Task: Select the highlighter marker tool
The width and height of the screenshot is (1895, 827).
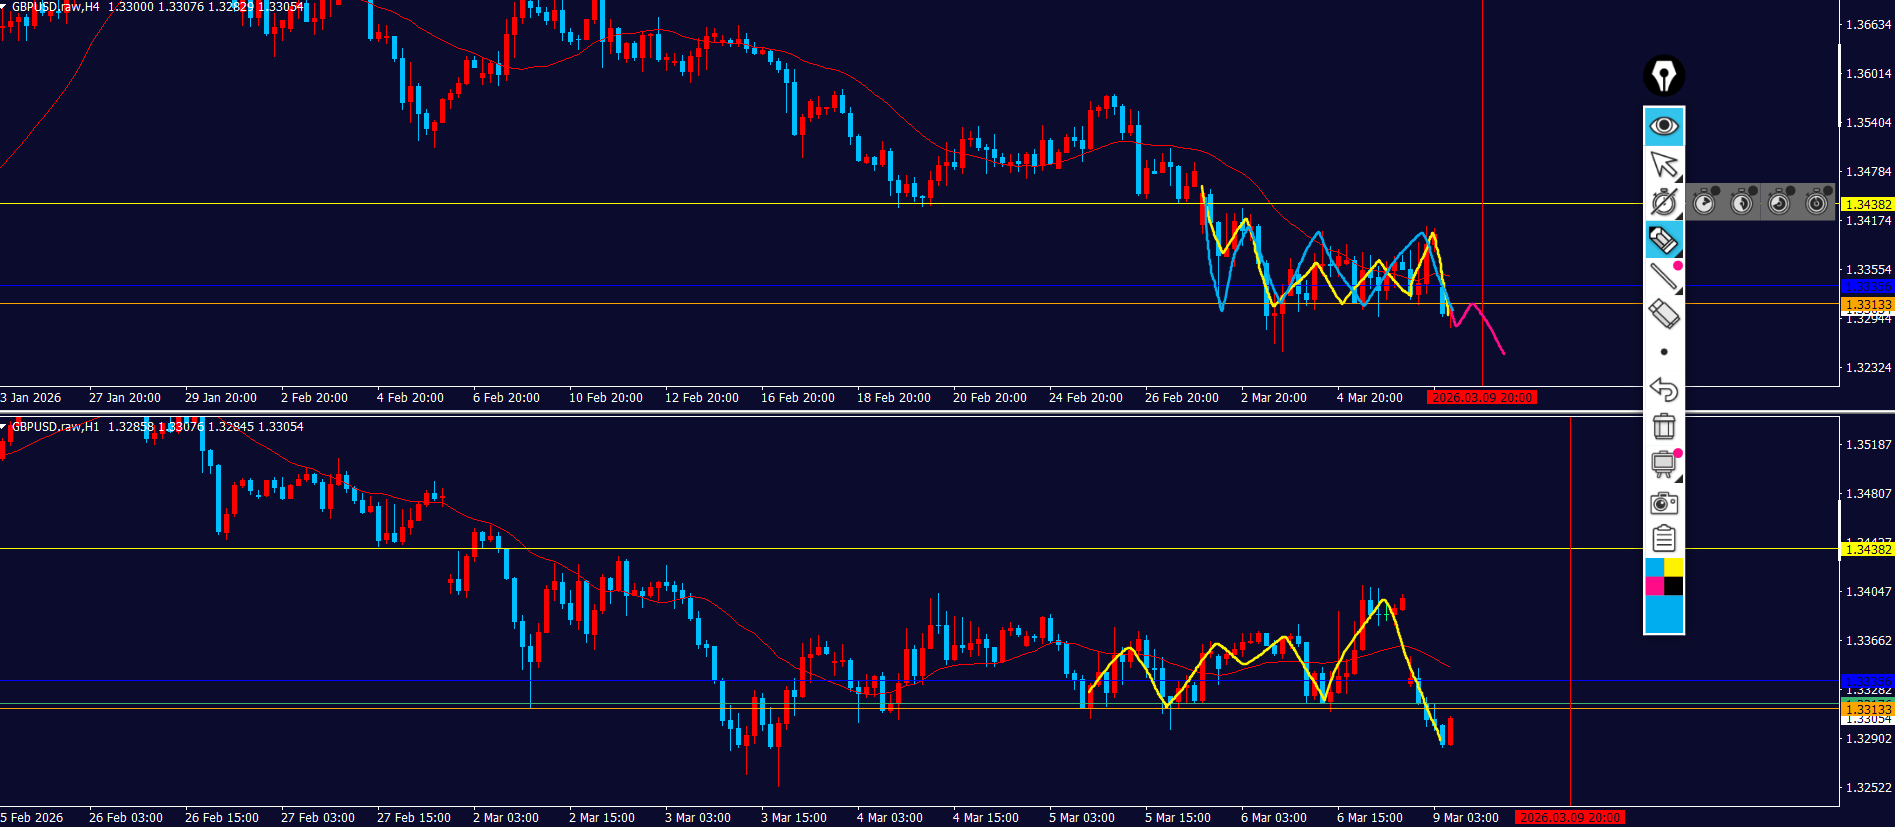Action: (x=1664, y=240)
